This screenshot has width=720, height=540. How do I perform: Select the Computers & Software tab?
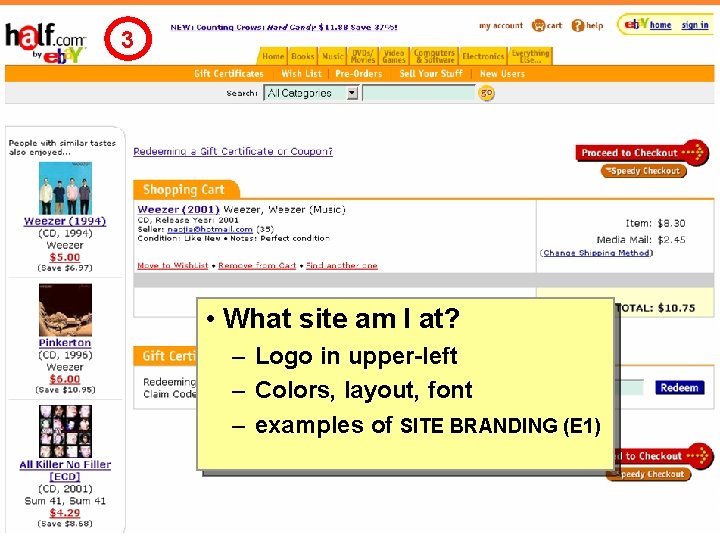(x=434, y=56)
